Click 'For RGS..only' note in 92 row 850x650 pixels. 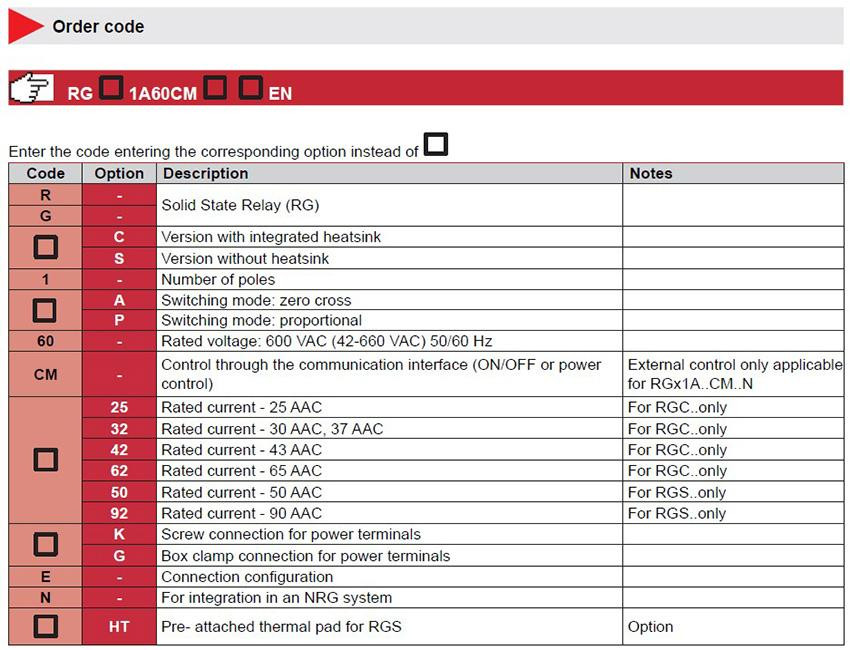click(x=677, y=513)
